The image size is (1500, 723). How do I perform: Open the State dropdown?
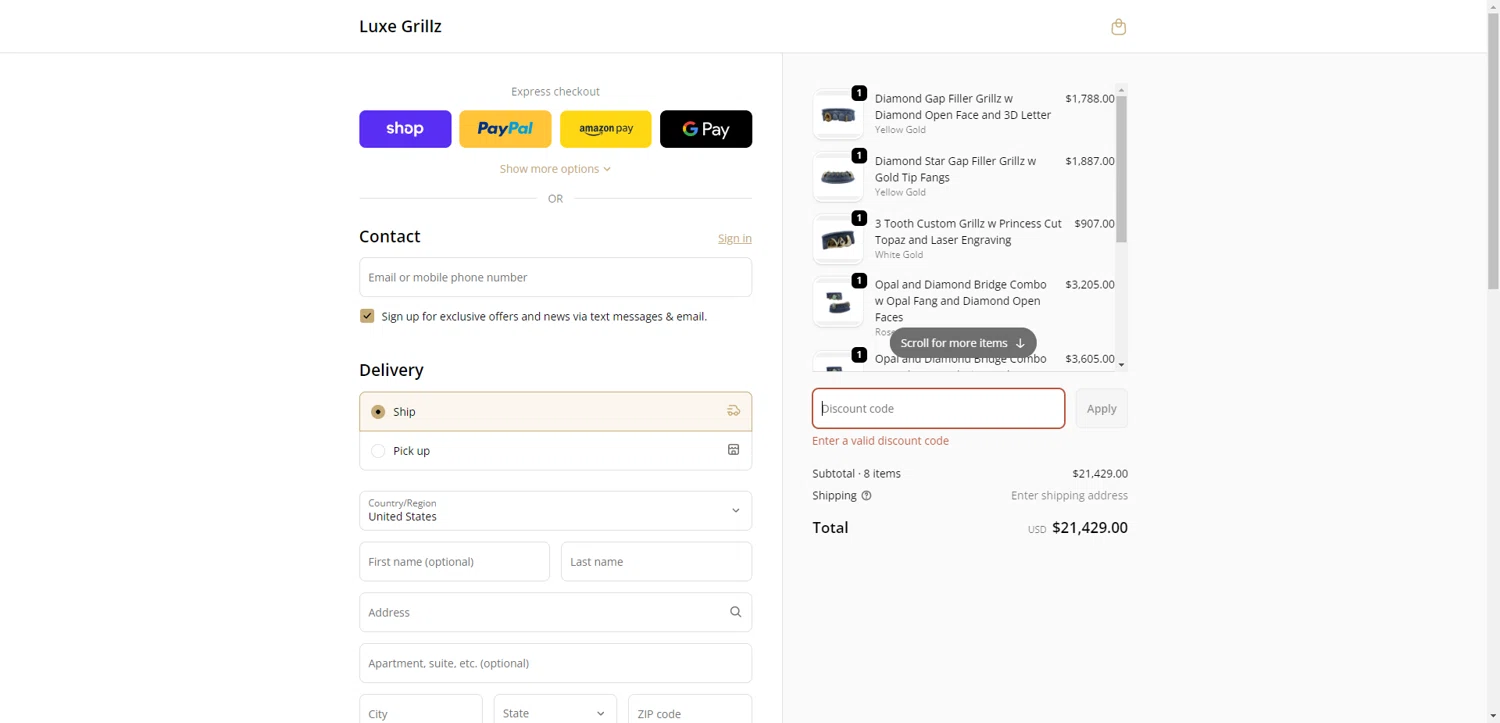coord(555,709)
